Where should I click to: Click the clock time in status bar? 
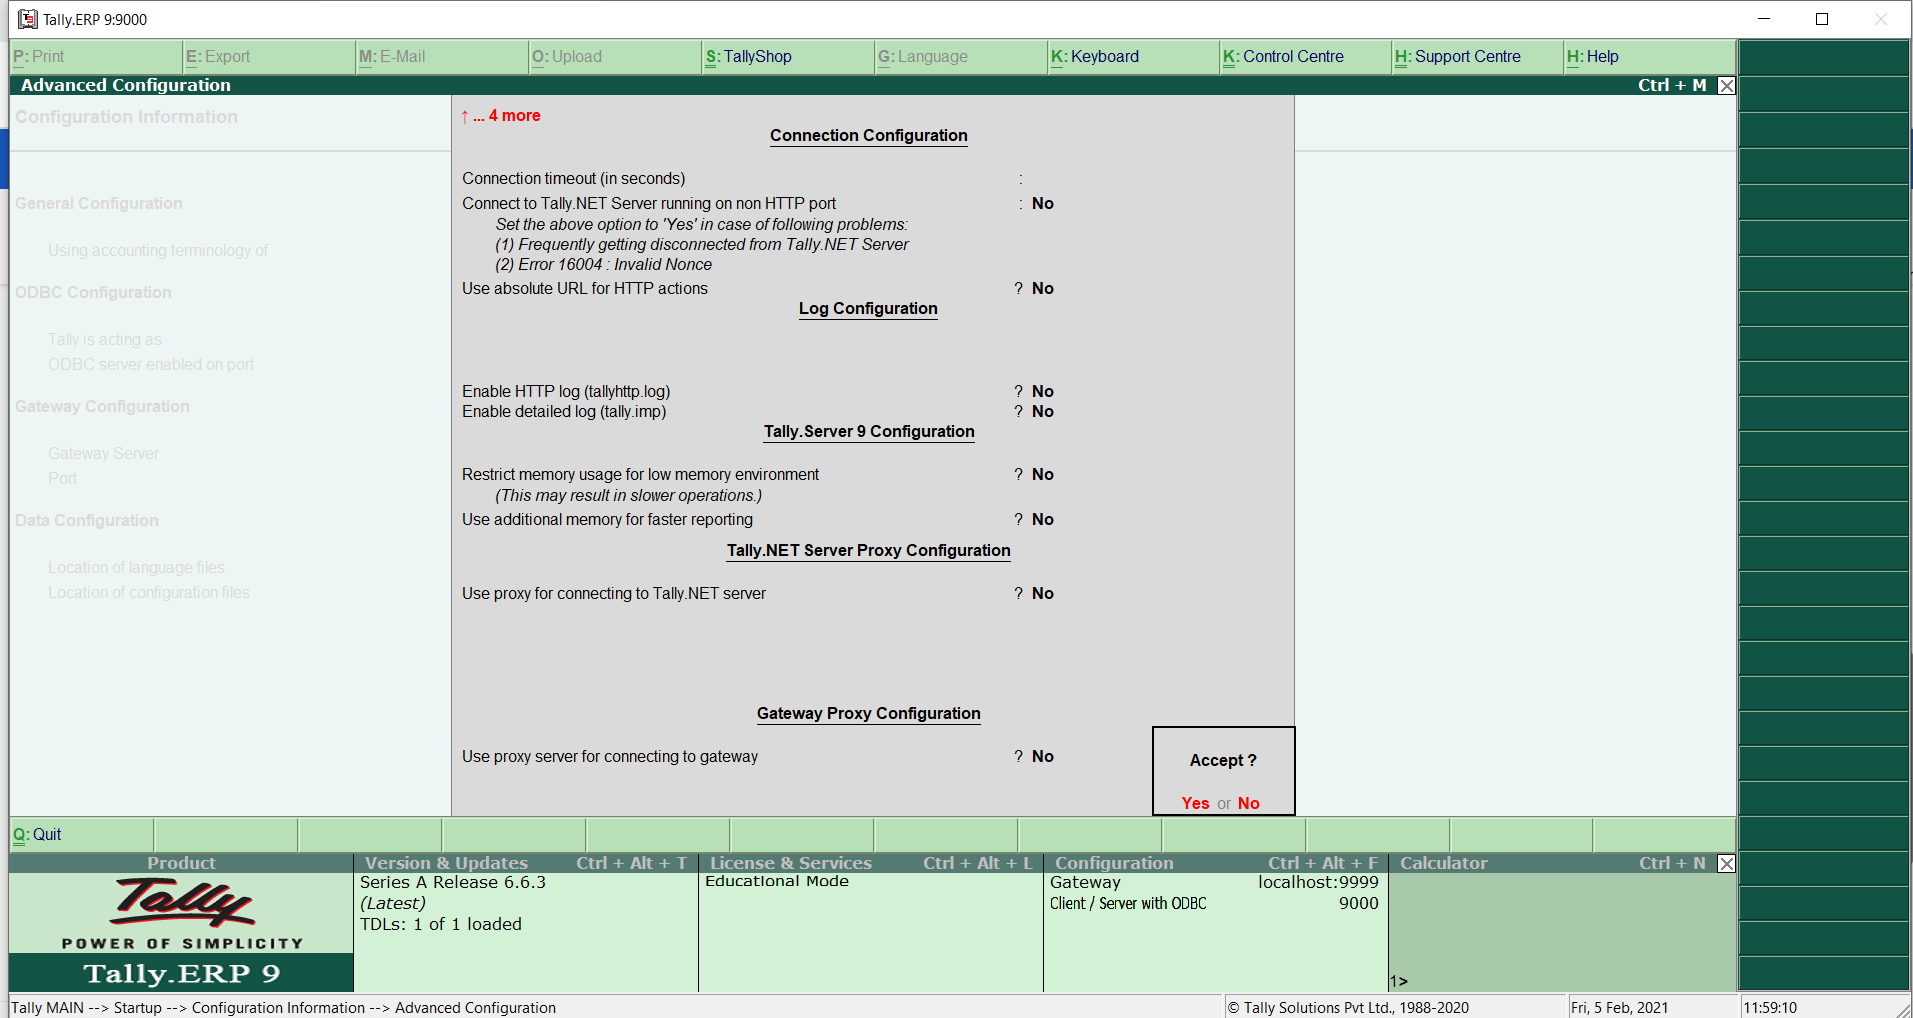pos(1770,1007)
